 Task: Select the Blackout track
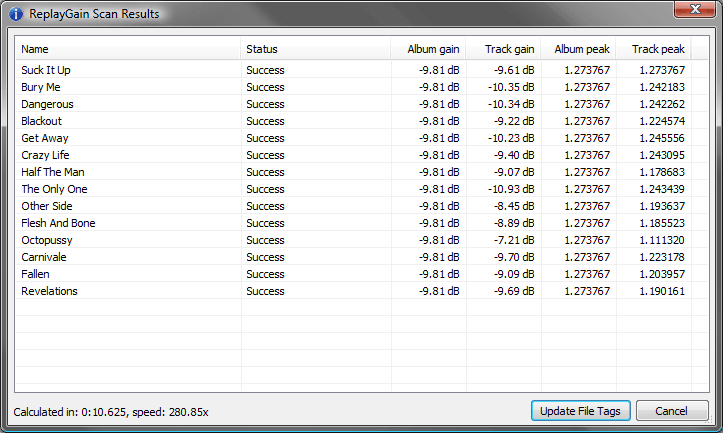pos(42,121)
